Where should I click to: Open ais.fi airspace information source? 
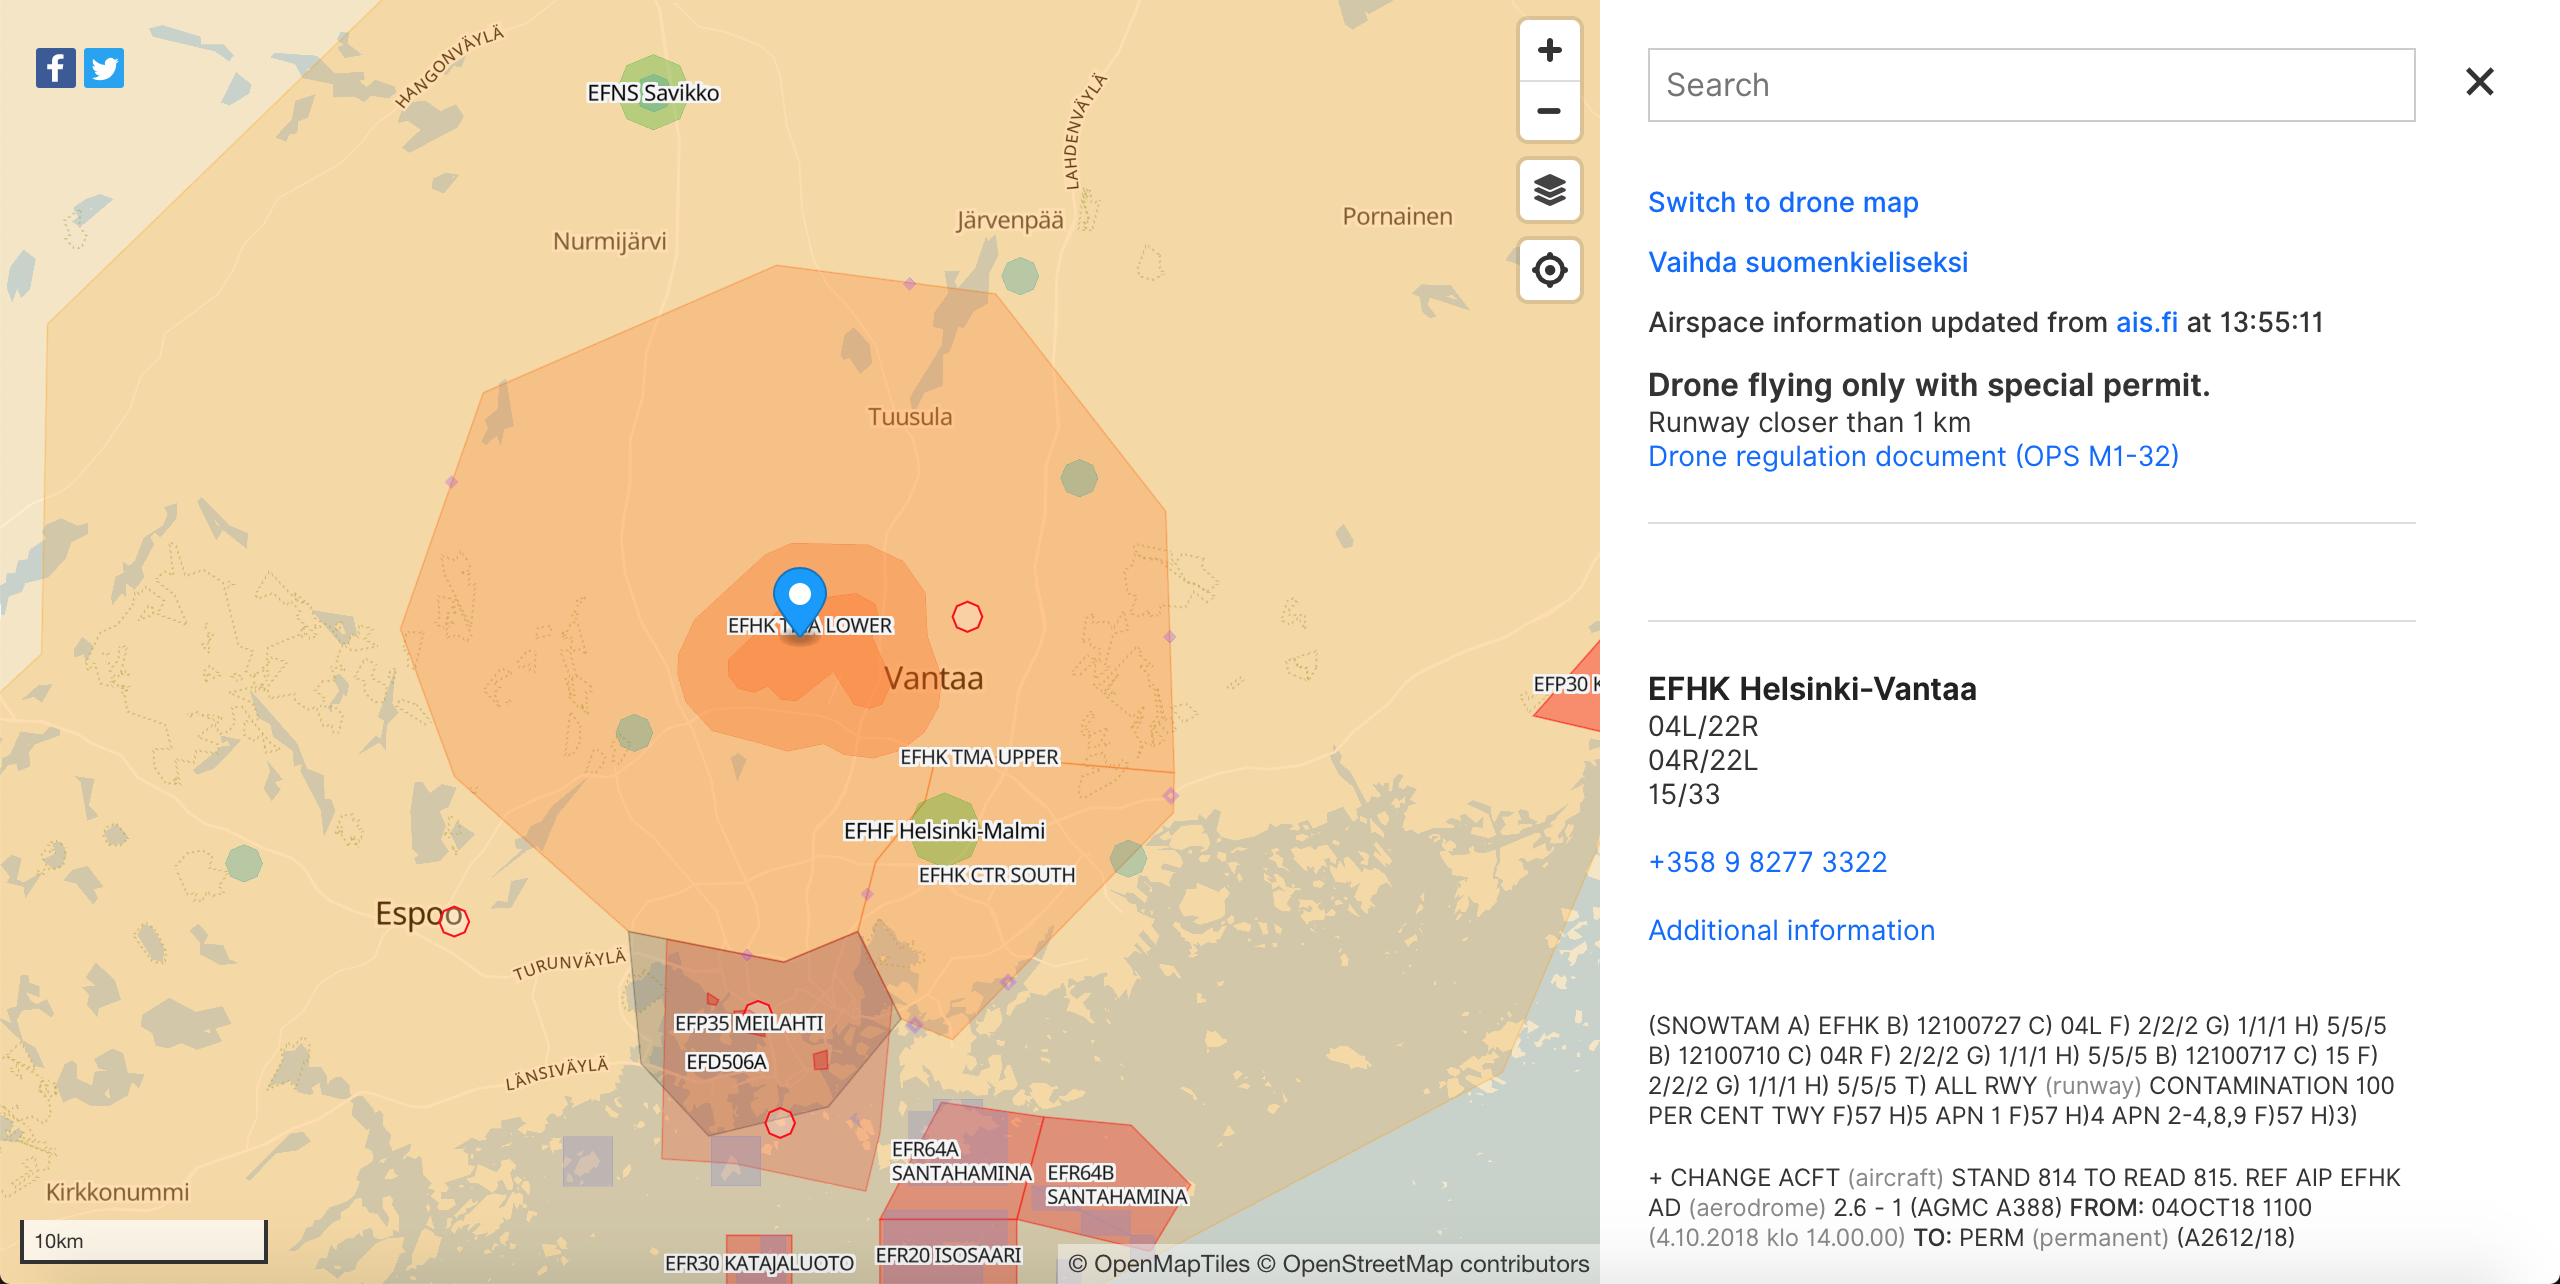[2149, 321]
